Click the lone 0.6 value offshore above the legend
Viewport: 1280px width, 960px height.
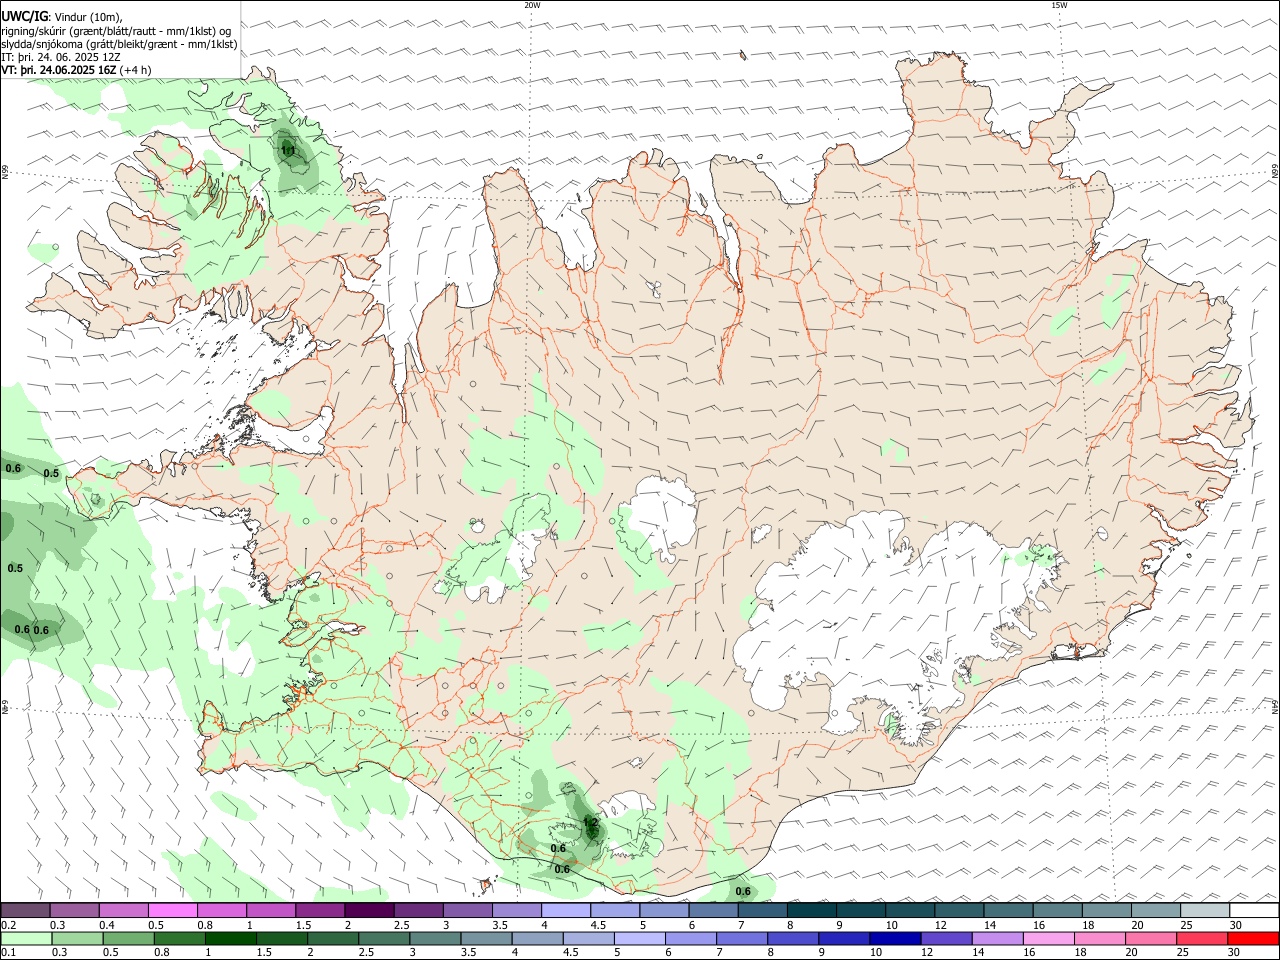coord(743,891)
